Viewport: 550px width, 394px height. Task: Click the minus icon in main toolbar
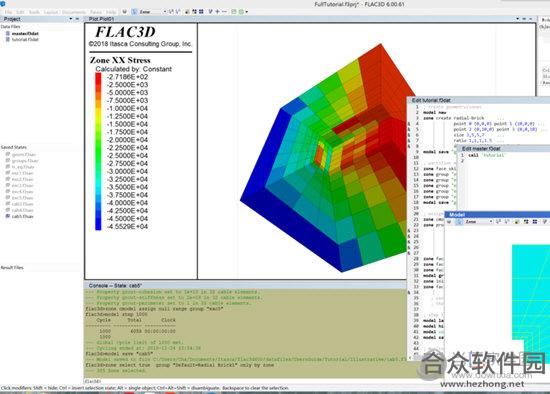click(224, 12)
